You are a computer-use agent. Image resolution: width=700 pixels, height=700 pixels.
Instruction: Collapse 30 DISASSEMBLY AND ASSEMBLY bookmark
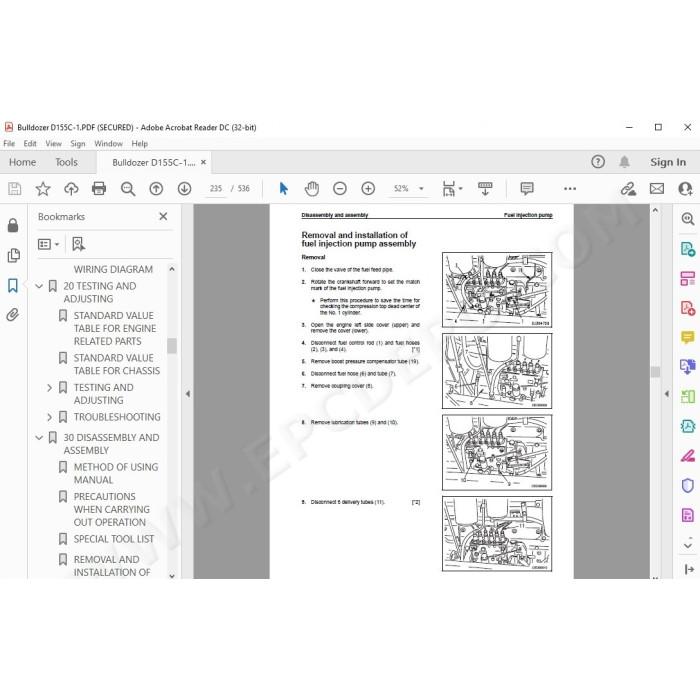39,438
